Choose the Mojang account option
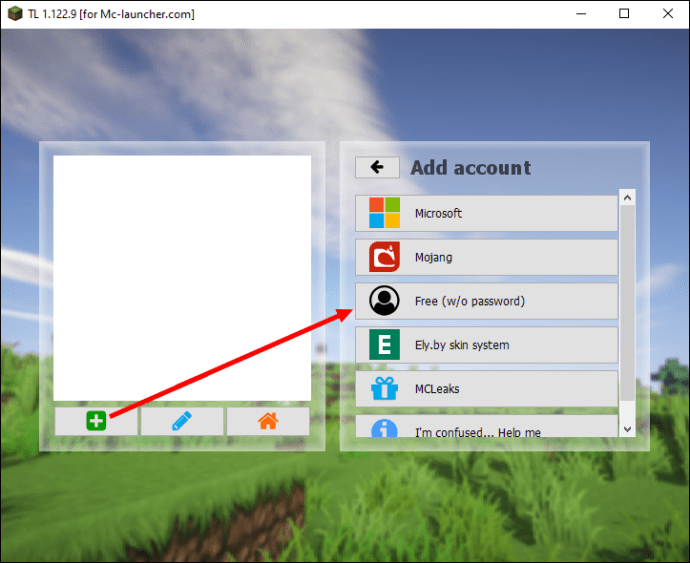Viewport: 690px width, 563px height. [x=486, y=257]
